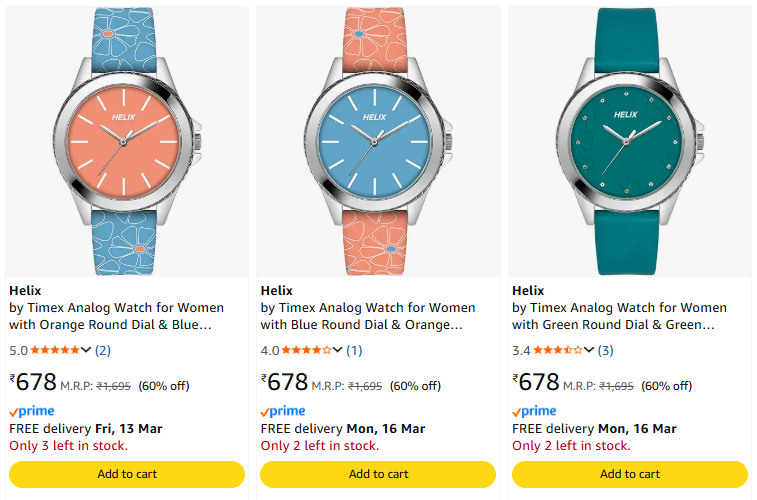
Task: Add blue dial Helix watch to cart
Action: pos(378,474)
